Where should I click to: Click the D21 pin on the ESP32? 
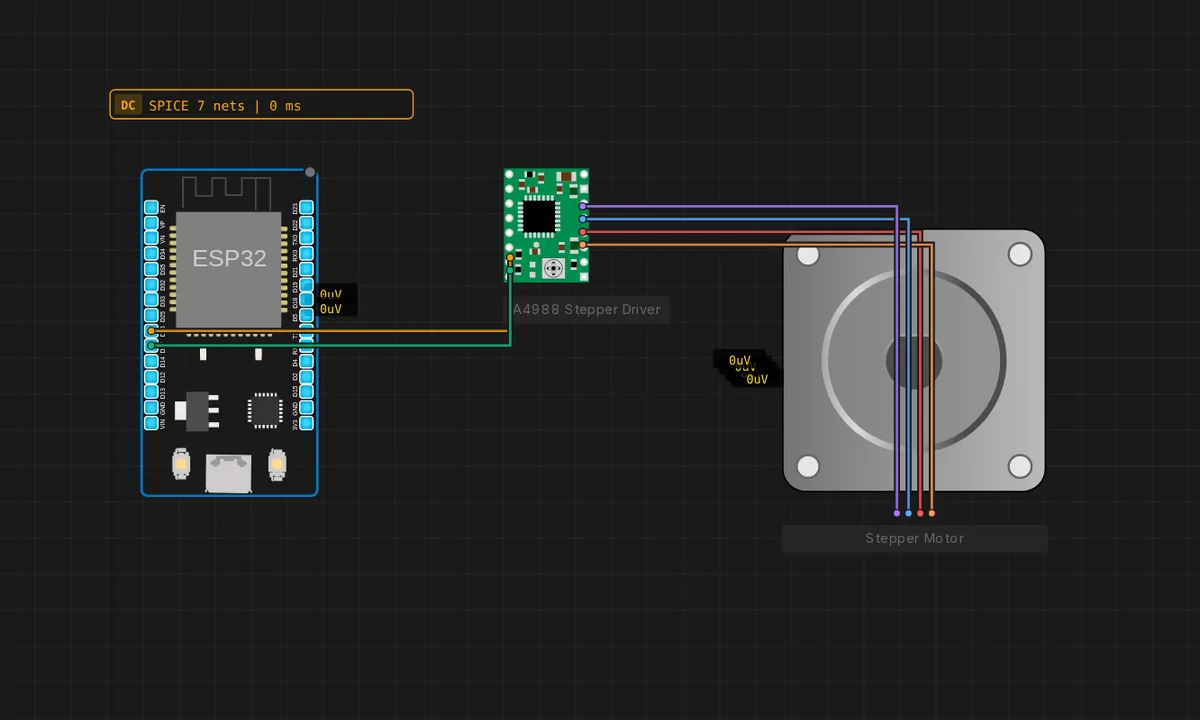pyautogui.click(x=306, y=268)
